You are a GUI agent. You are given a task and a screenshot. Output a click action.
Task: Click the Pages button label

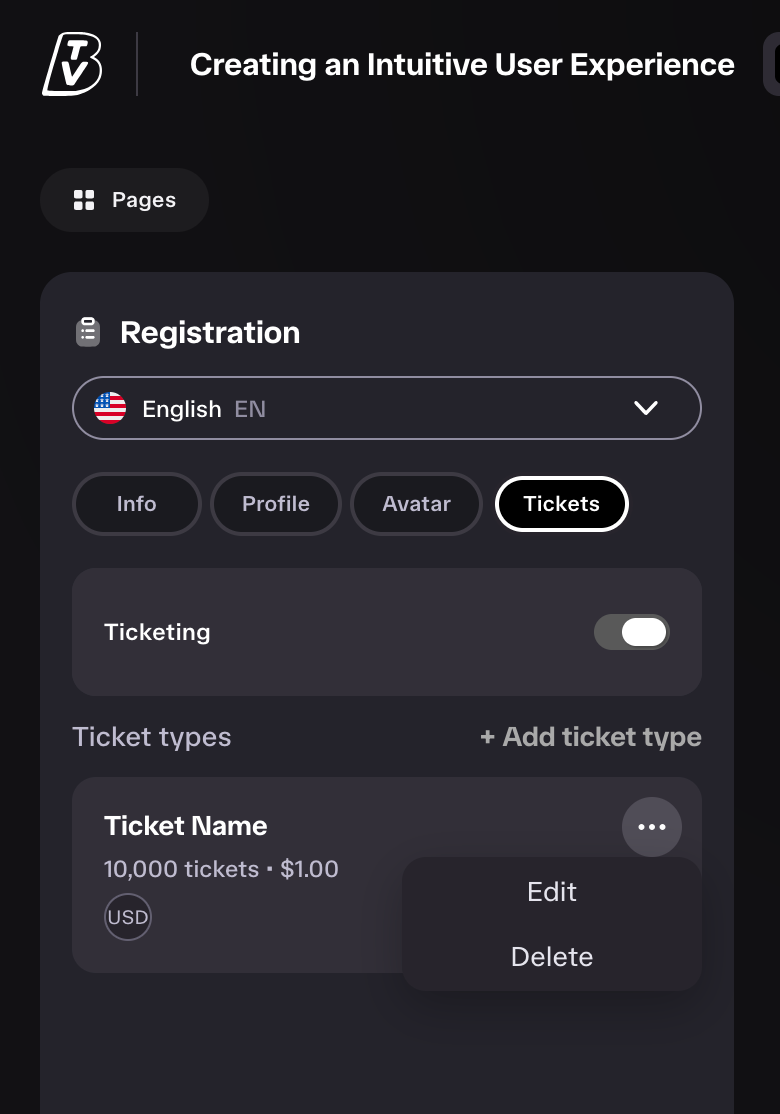pyautogui.click(x=144, y=200)
